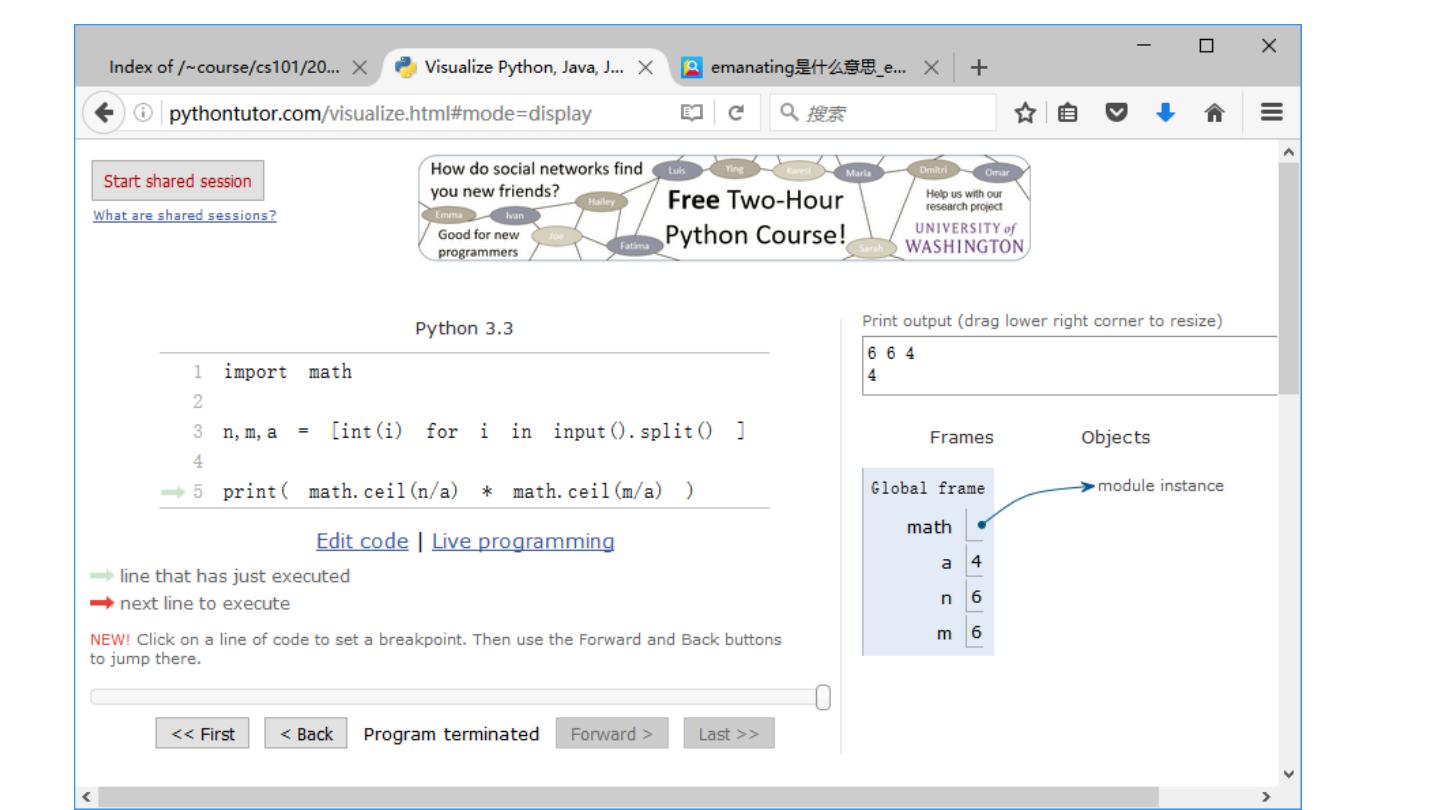Open the What are shared sessions link

click(x=185, y=215)
